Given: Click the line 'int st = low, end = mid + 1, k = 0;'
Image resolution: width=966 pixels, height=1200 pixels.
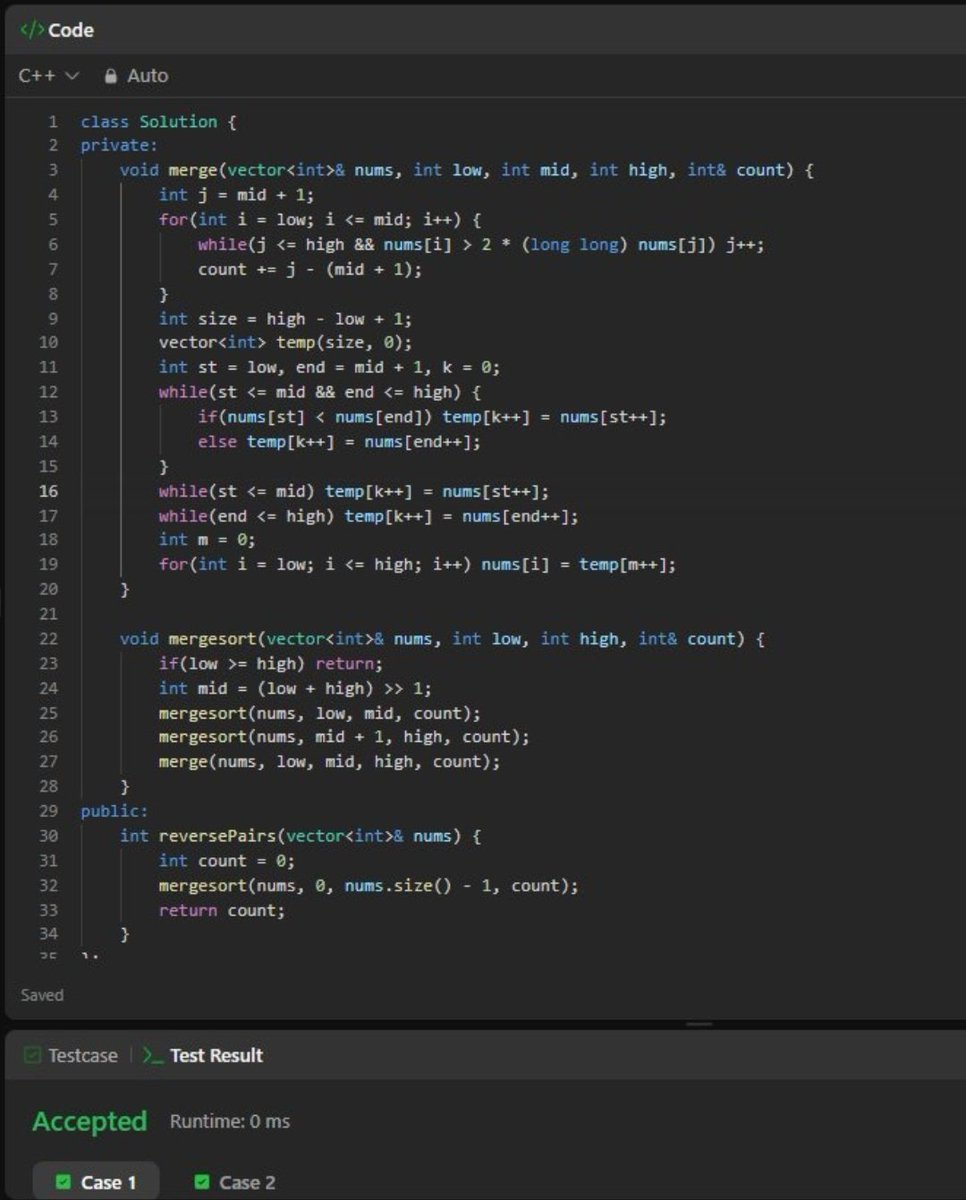Looking at the screenshot, I should point(329,367).
